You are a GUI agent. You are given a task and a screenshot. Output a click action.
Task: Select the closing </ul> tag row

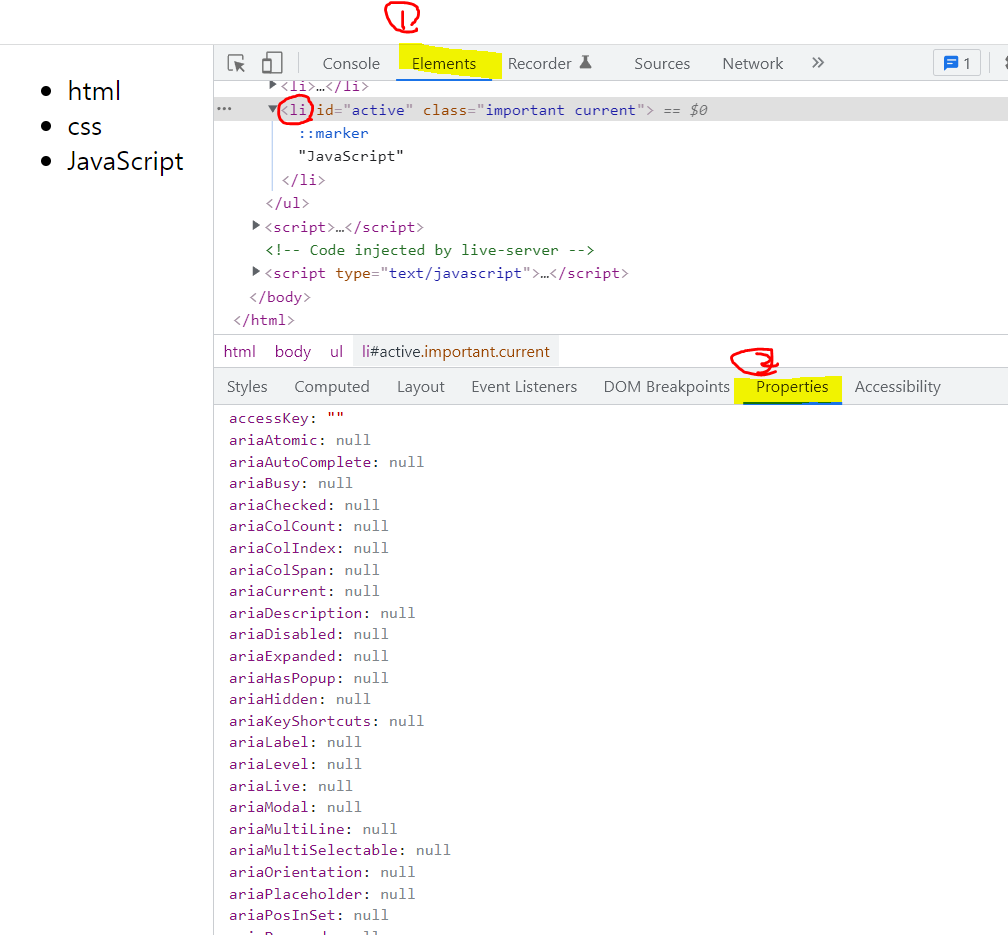287,203
